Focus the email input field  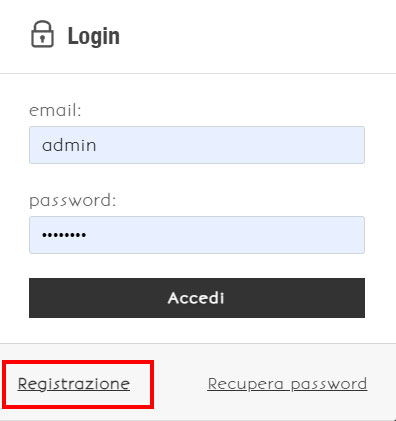click(x=197, y=145)
